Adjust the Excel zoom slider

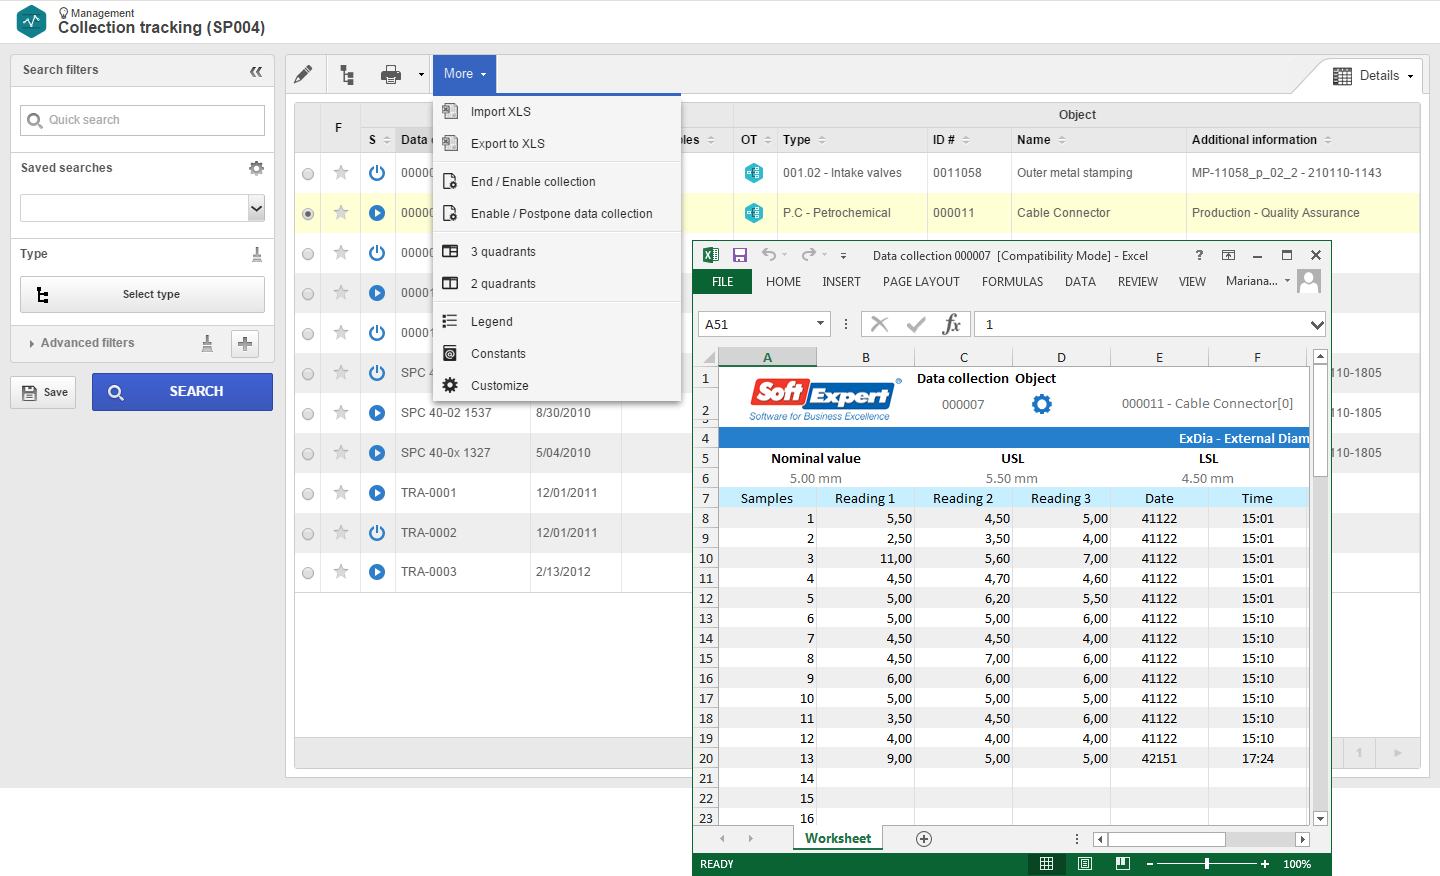[x=1207, y=864]
